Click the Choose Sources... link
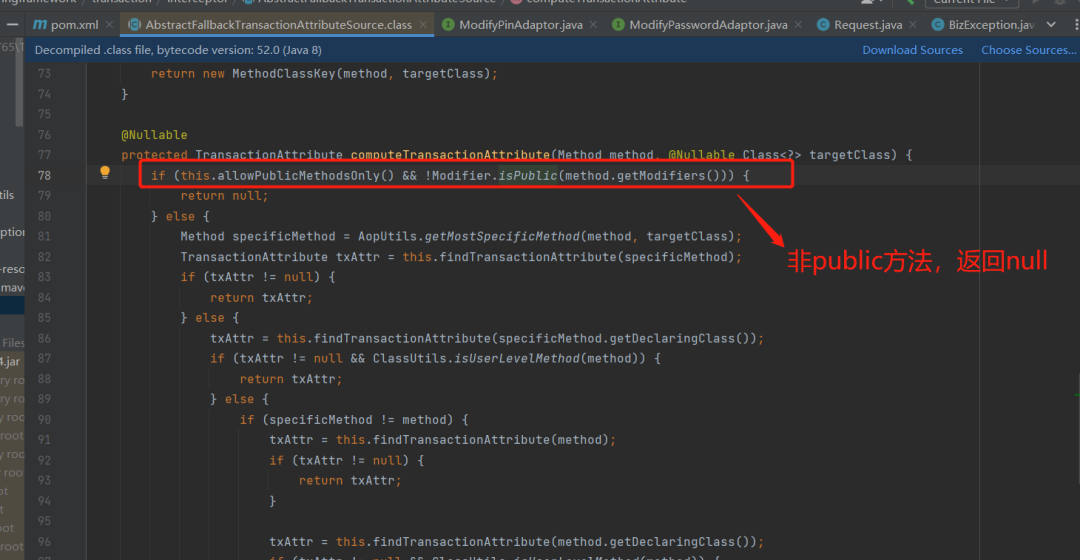 [x=1028, y=50]
